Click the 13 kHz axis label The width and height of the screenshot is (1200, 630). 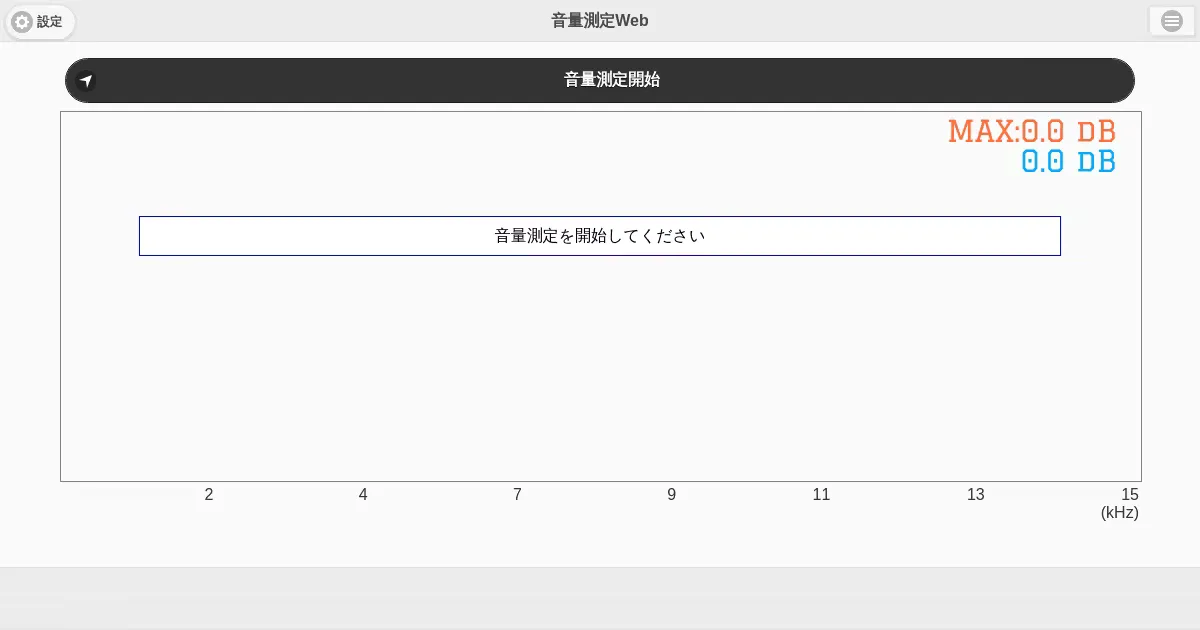click(x=975, y=495)
